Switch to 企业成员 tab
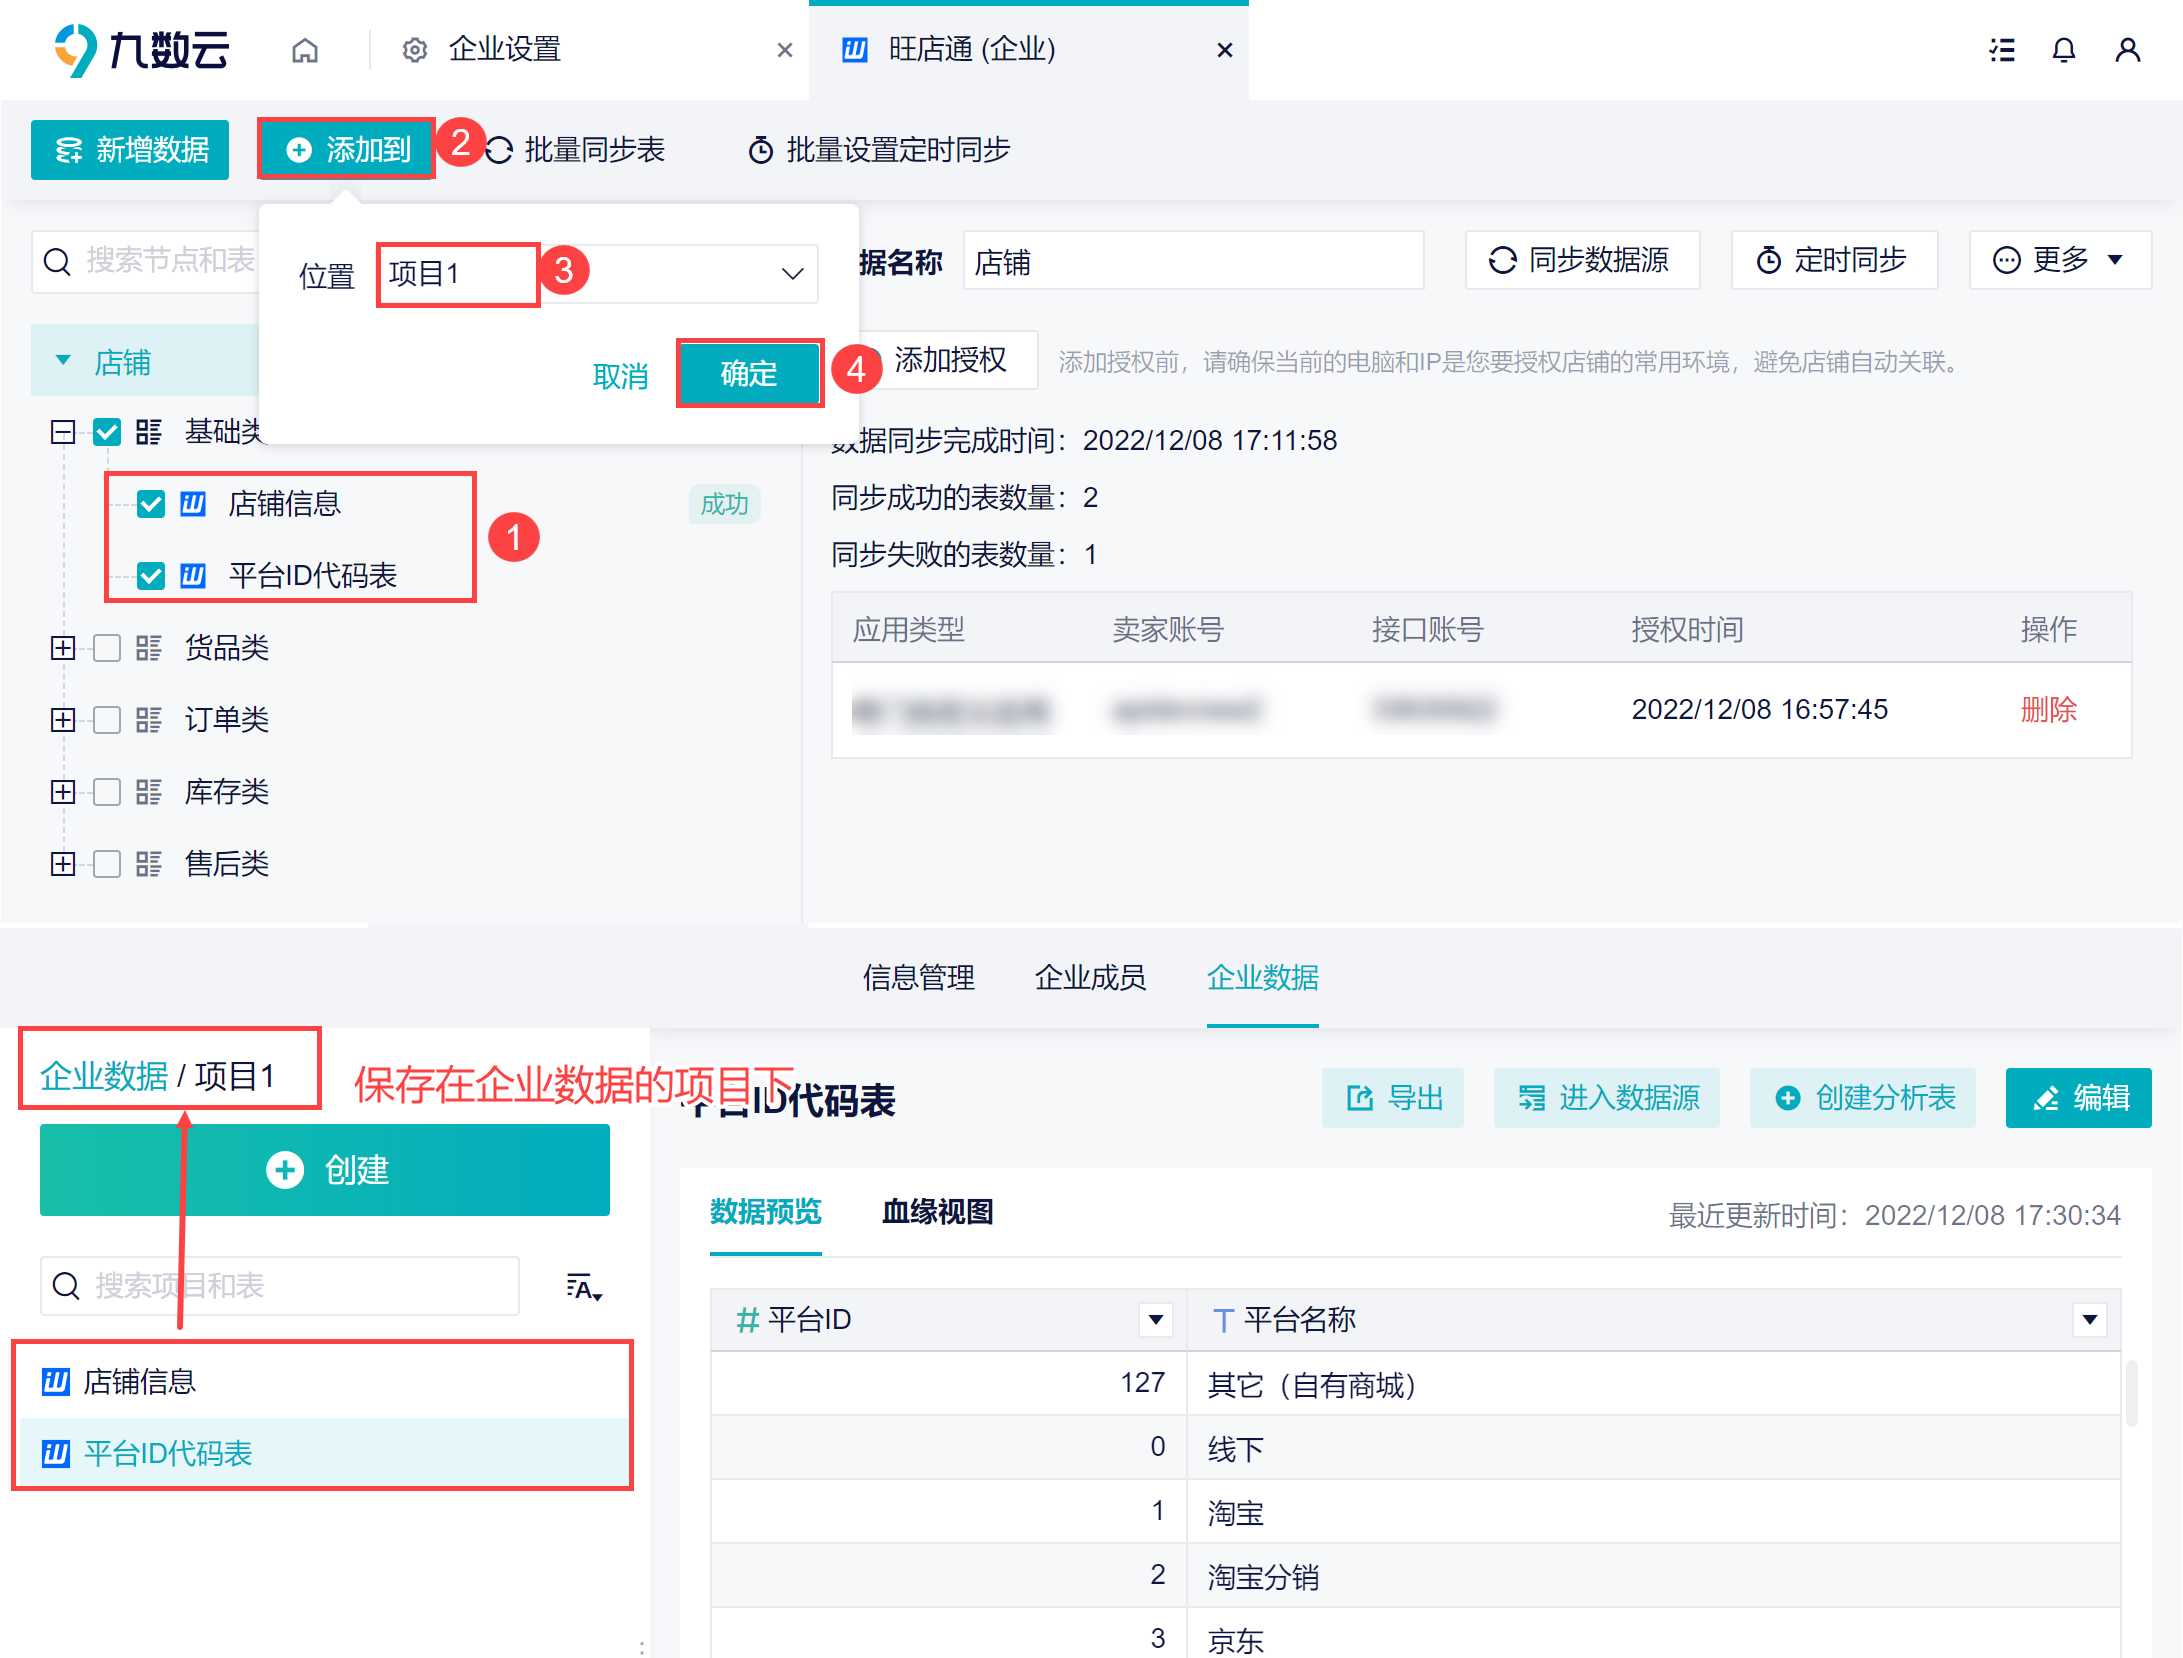This screenshot has height=1658, width=2183. point(1090,977)
